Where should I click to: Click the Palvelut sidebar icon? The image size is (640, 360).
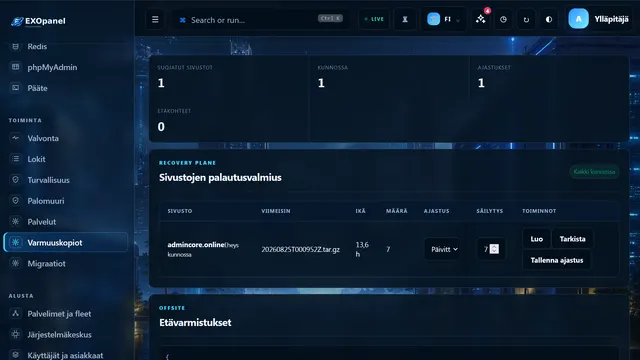pyautogui.click(x=16, y=221)
